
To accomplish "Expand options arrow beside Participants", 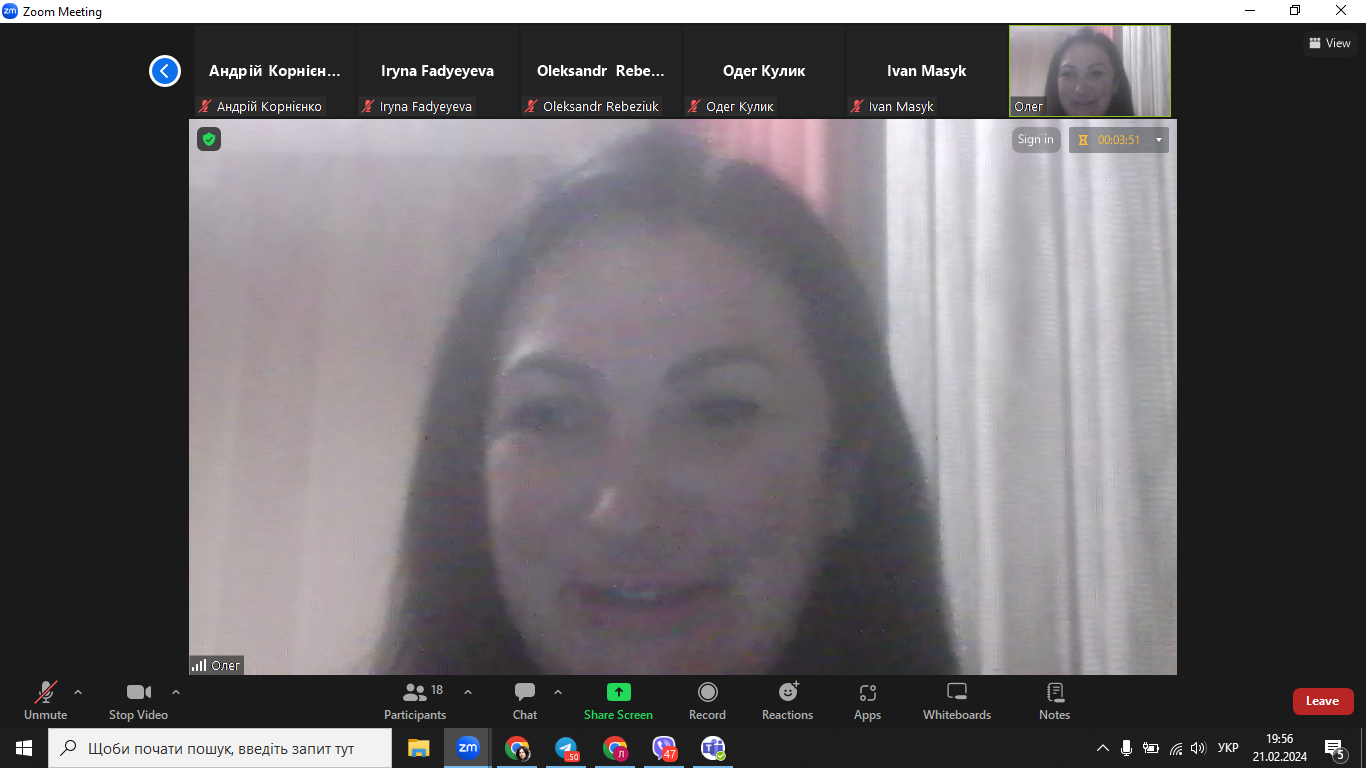I will pyautogui.click(x=468, y=692).
